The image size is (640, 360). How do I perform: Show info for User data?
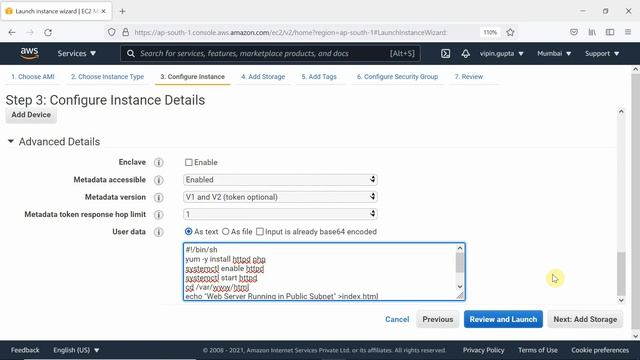[x=158, y=232]
